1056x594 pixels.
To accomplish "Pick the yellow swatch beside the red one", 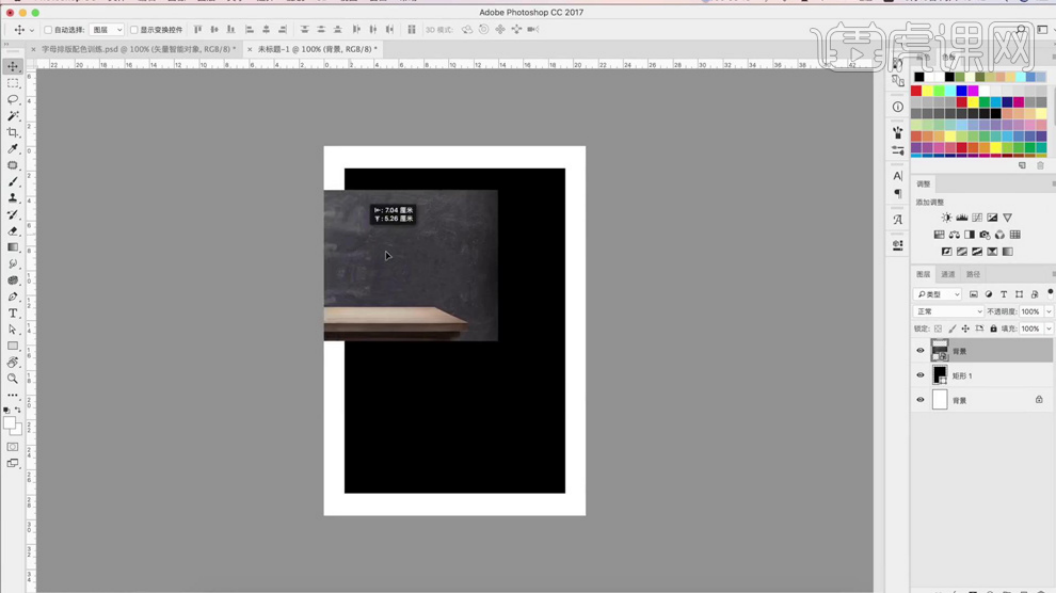I will [928, 91].
